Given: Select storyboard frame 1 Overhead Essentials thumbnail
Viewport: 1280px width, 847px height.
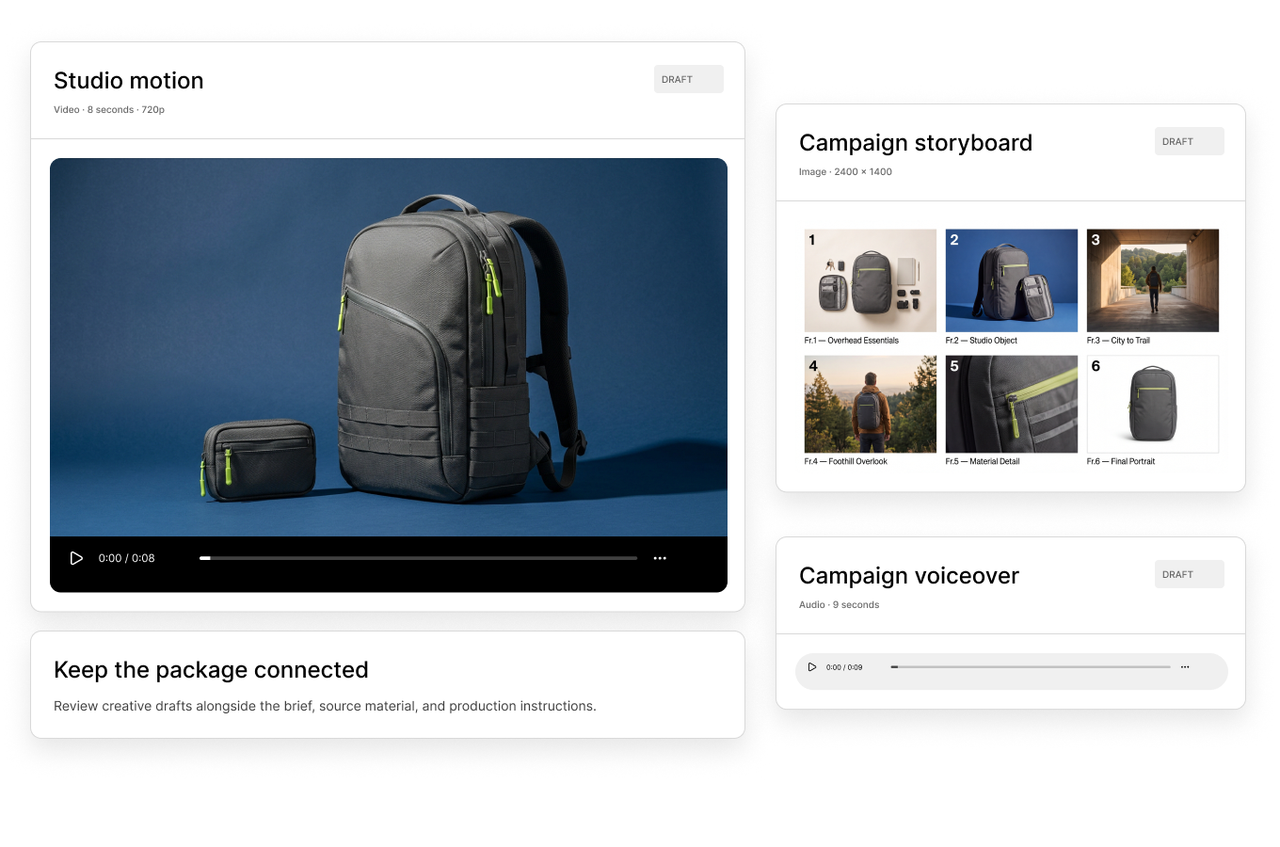Looking at the screenshot, I should tap(870, 280).
